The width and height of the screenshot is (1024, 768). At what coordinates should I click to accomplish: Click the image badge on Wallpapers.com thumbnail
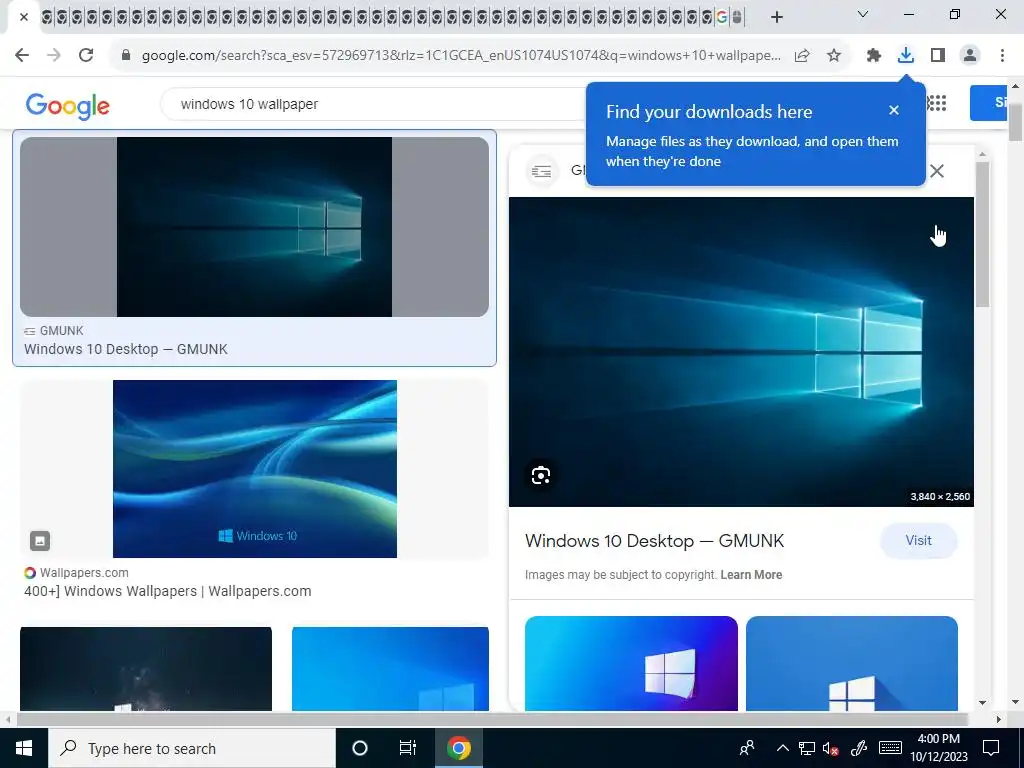click(x=40, y=541)
